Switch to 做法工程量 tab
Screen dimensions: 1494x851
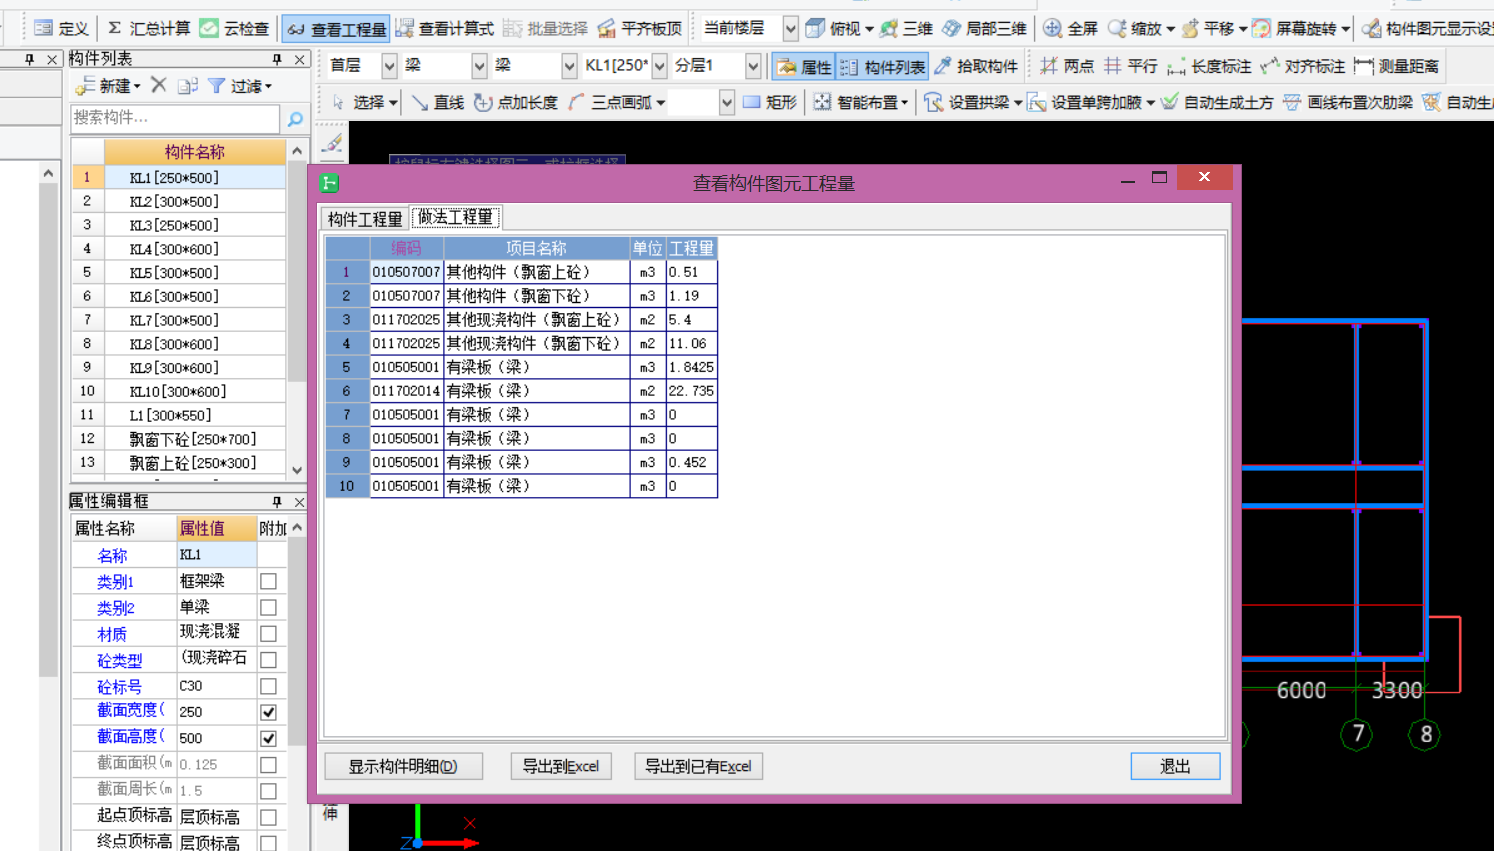pos(455,217)
